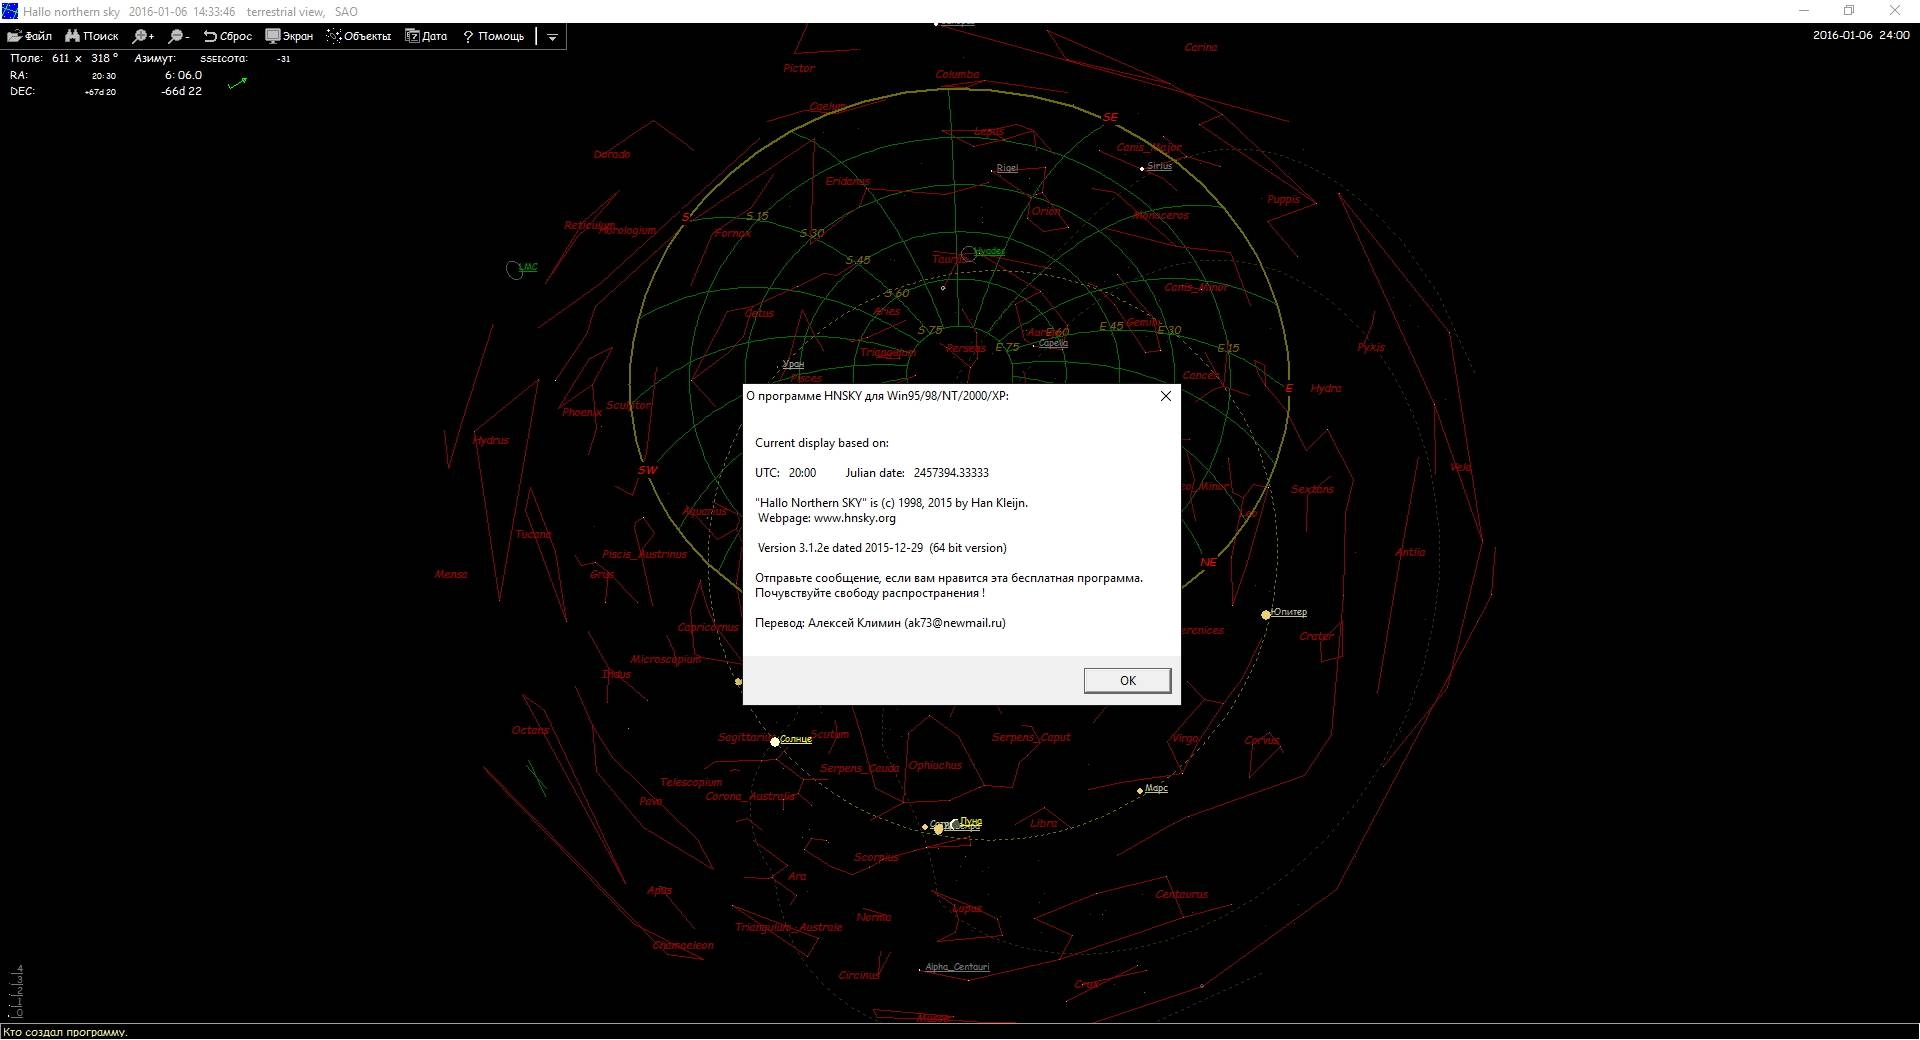Click the Pictor constellation label
The width and height of the screenshot is (1920, 1040).
click(x=799, y=69)
